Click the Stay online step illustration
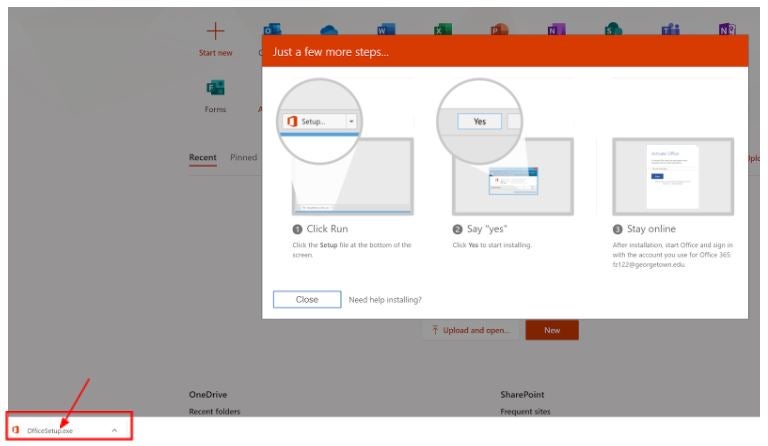 (x=673, y=177)
